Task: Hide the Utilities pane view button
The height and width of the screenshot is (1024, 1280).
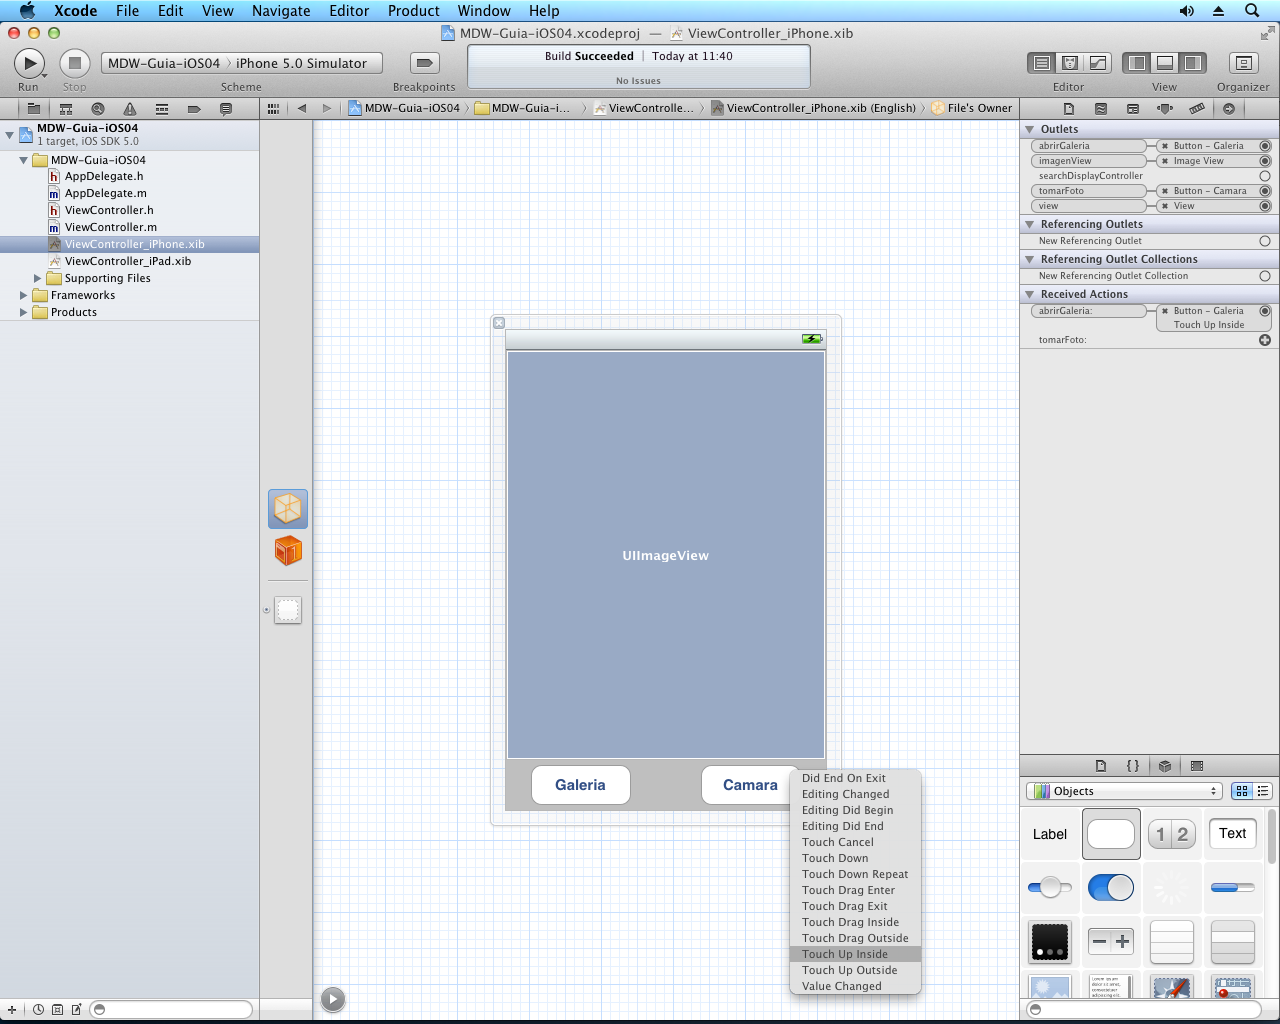Action: [x=1193, y=63]
